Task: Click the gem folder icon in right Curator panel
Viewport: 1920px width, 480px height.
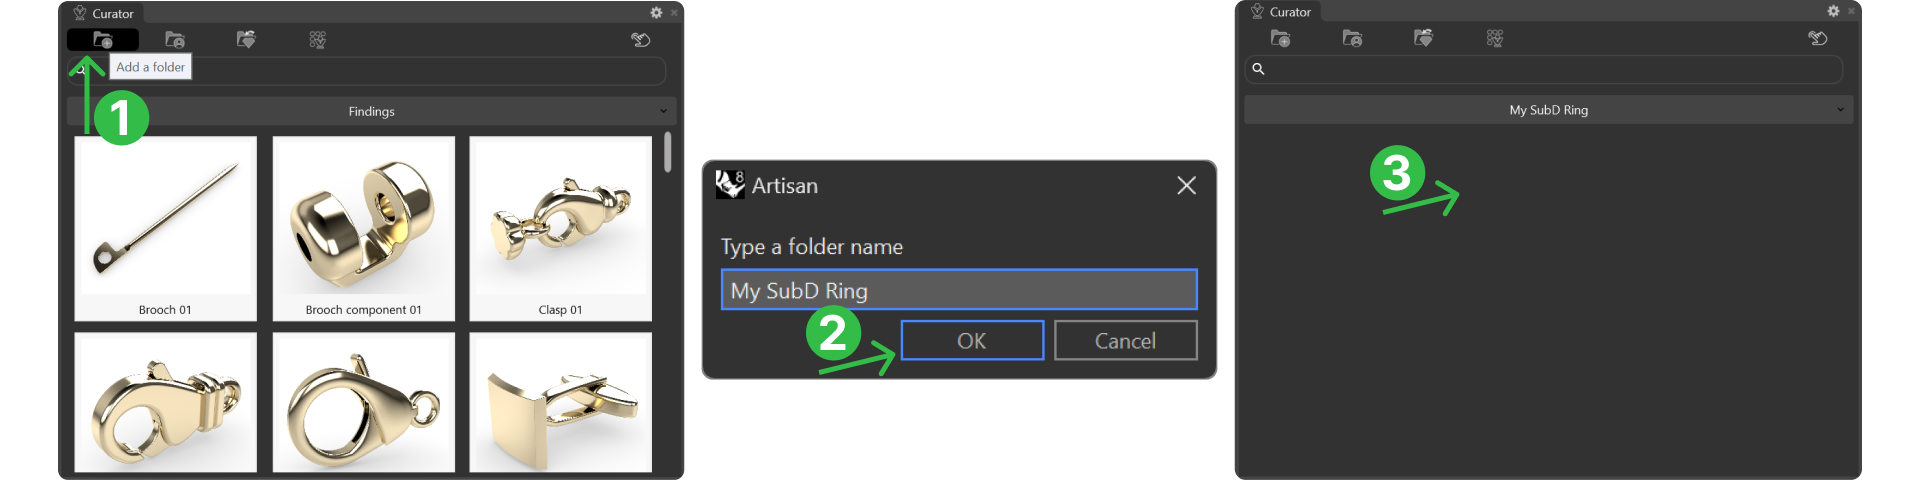Action: pyautogui.click(x=1423, y=38)
